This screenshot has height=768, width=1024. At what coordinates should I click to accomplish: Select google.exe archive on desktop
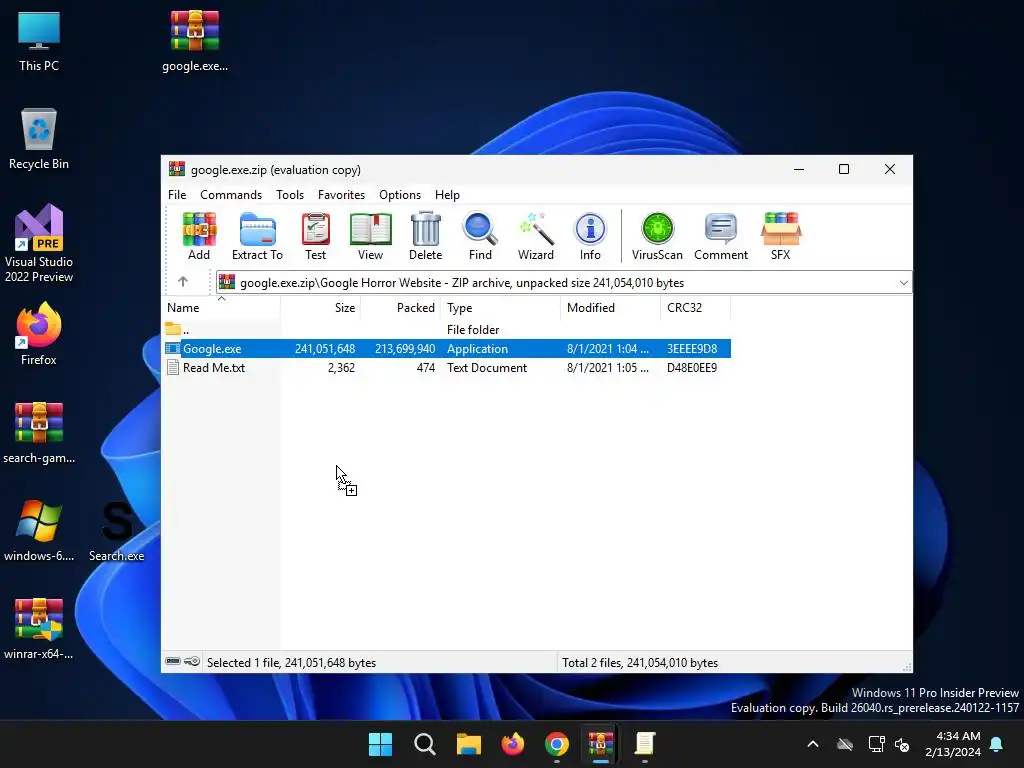(x=195, y=41)
